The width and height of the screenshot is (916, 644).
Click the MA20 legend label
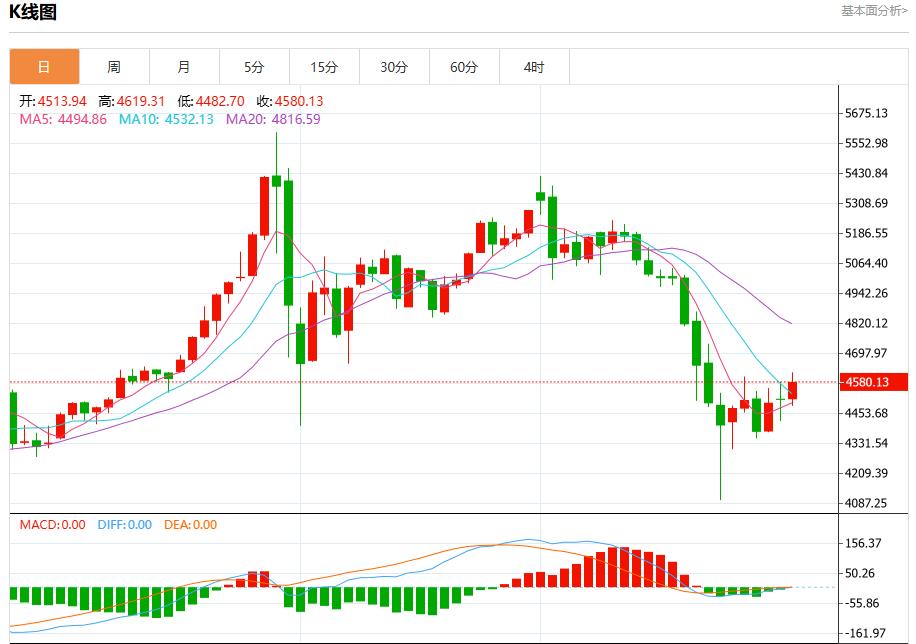pos(273,119)
